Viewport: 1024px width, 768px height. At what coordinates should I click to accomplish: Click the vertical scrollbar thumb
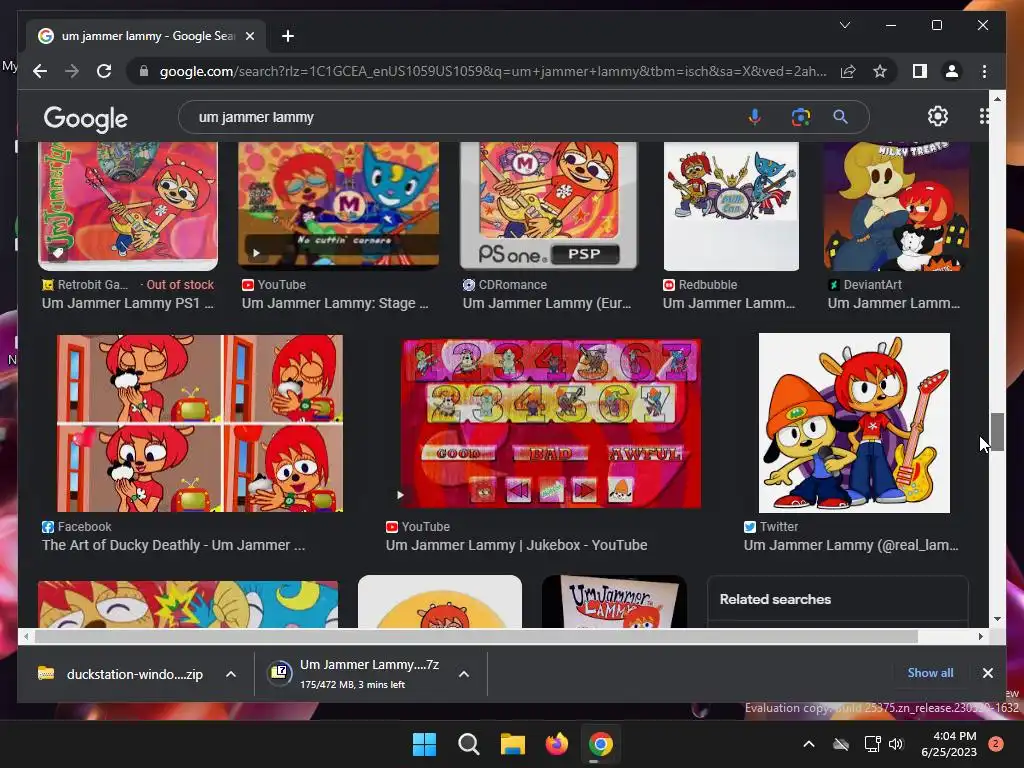point(997,432)
